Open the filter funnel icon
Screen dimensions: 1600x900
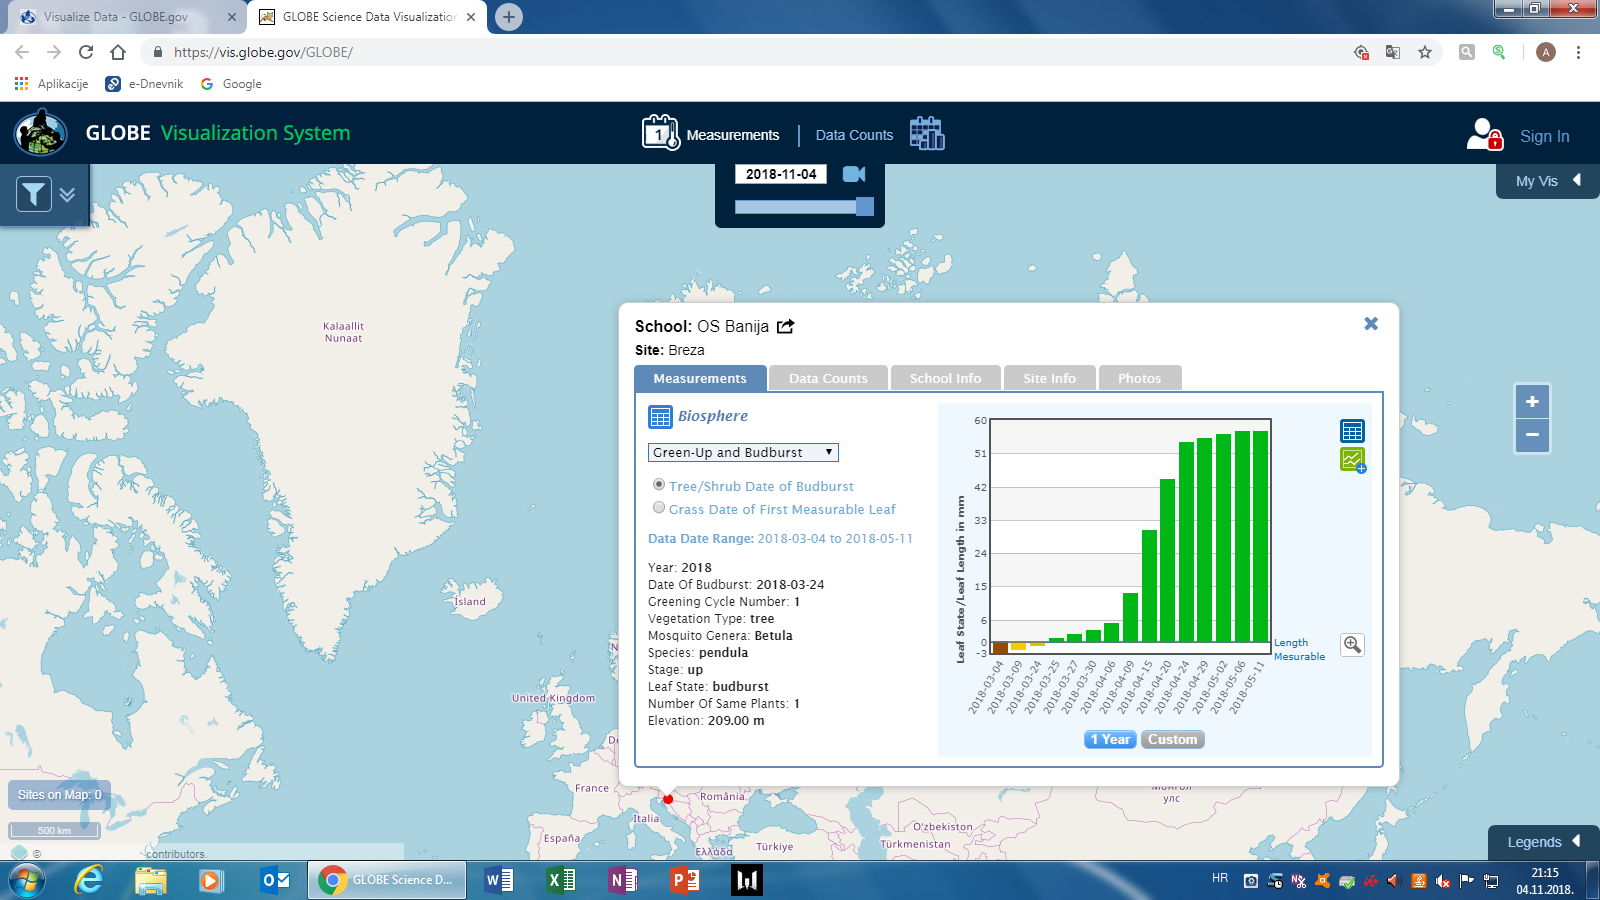pos(34,194)
